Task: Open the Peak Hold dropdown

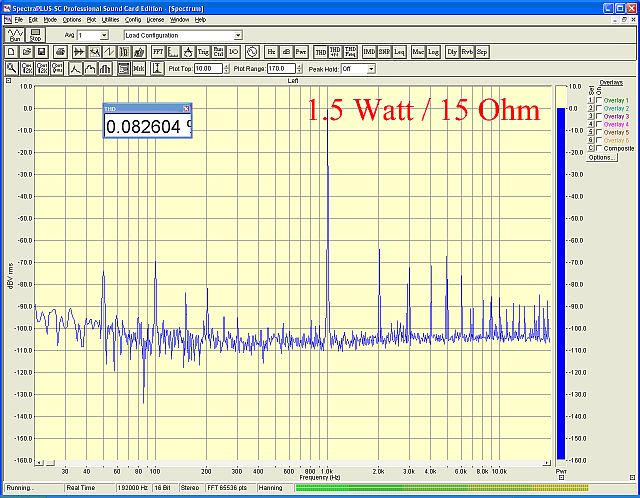Action: click(371, 69)
